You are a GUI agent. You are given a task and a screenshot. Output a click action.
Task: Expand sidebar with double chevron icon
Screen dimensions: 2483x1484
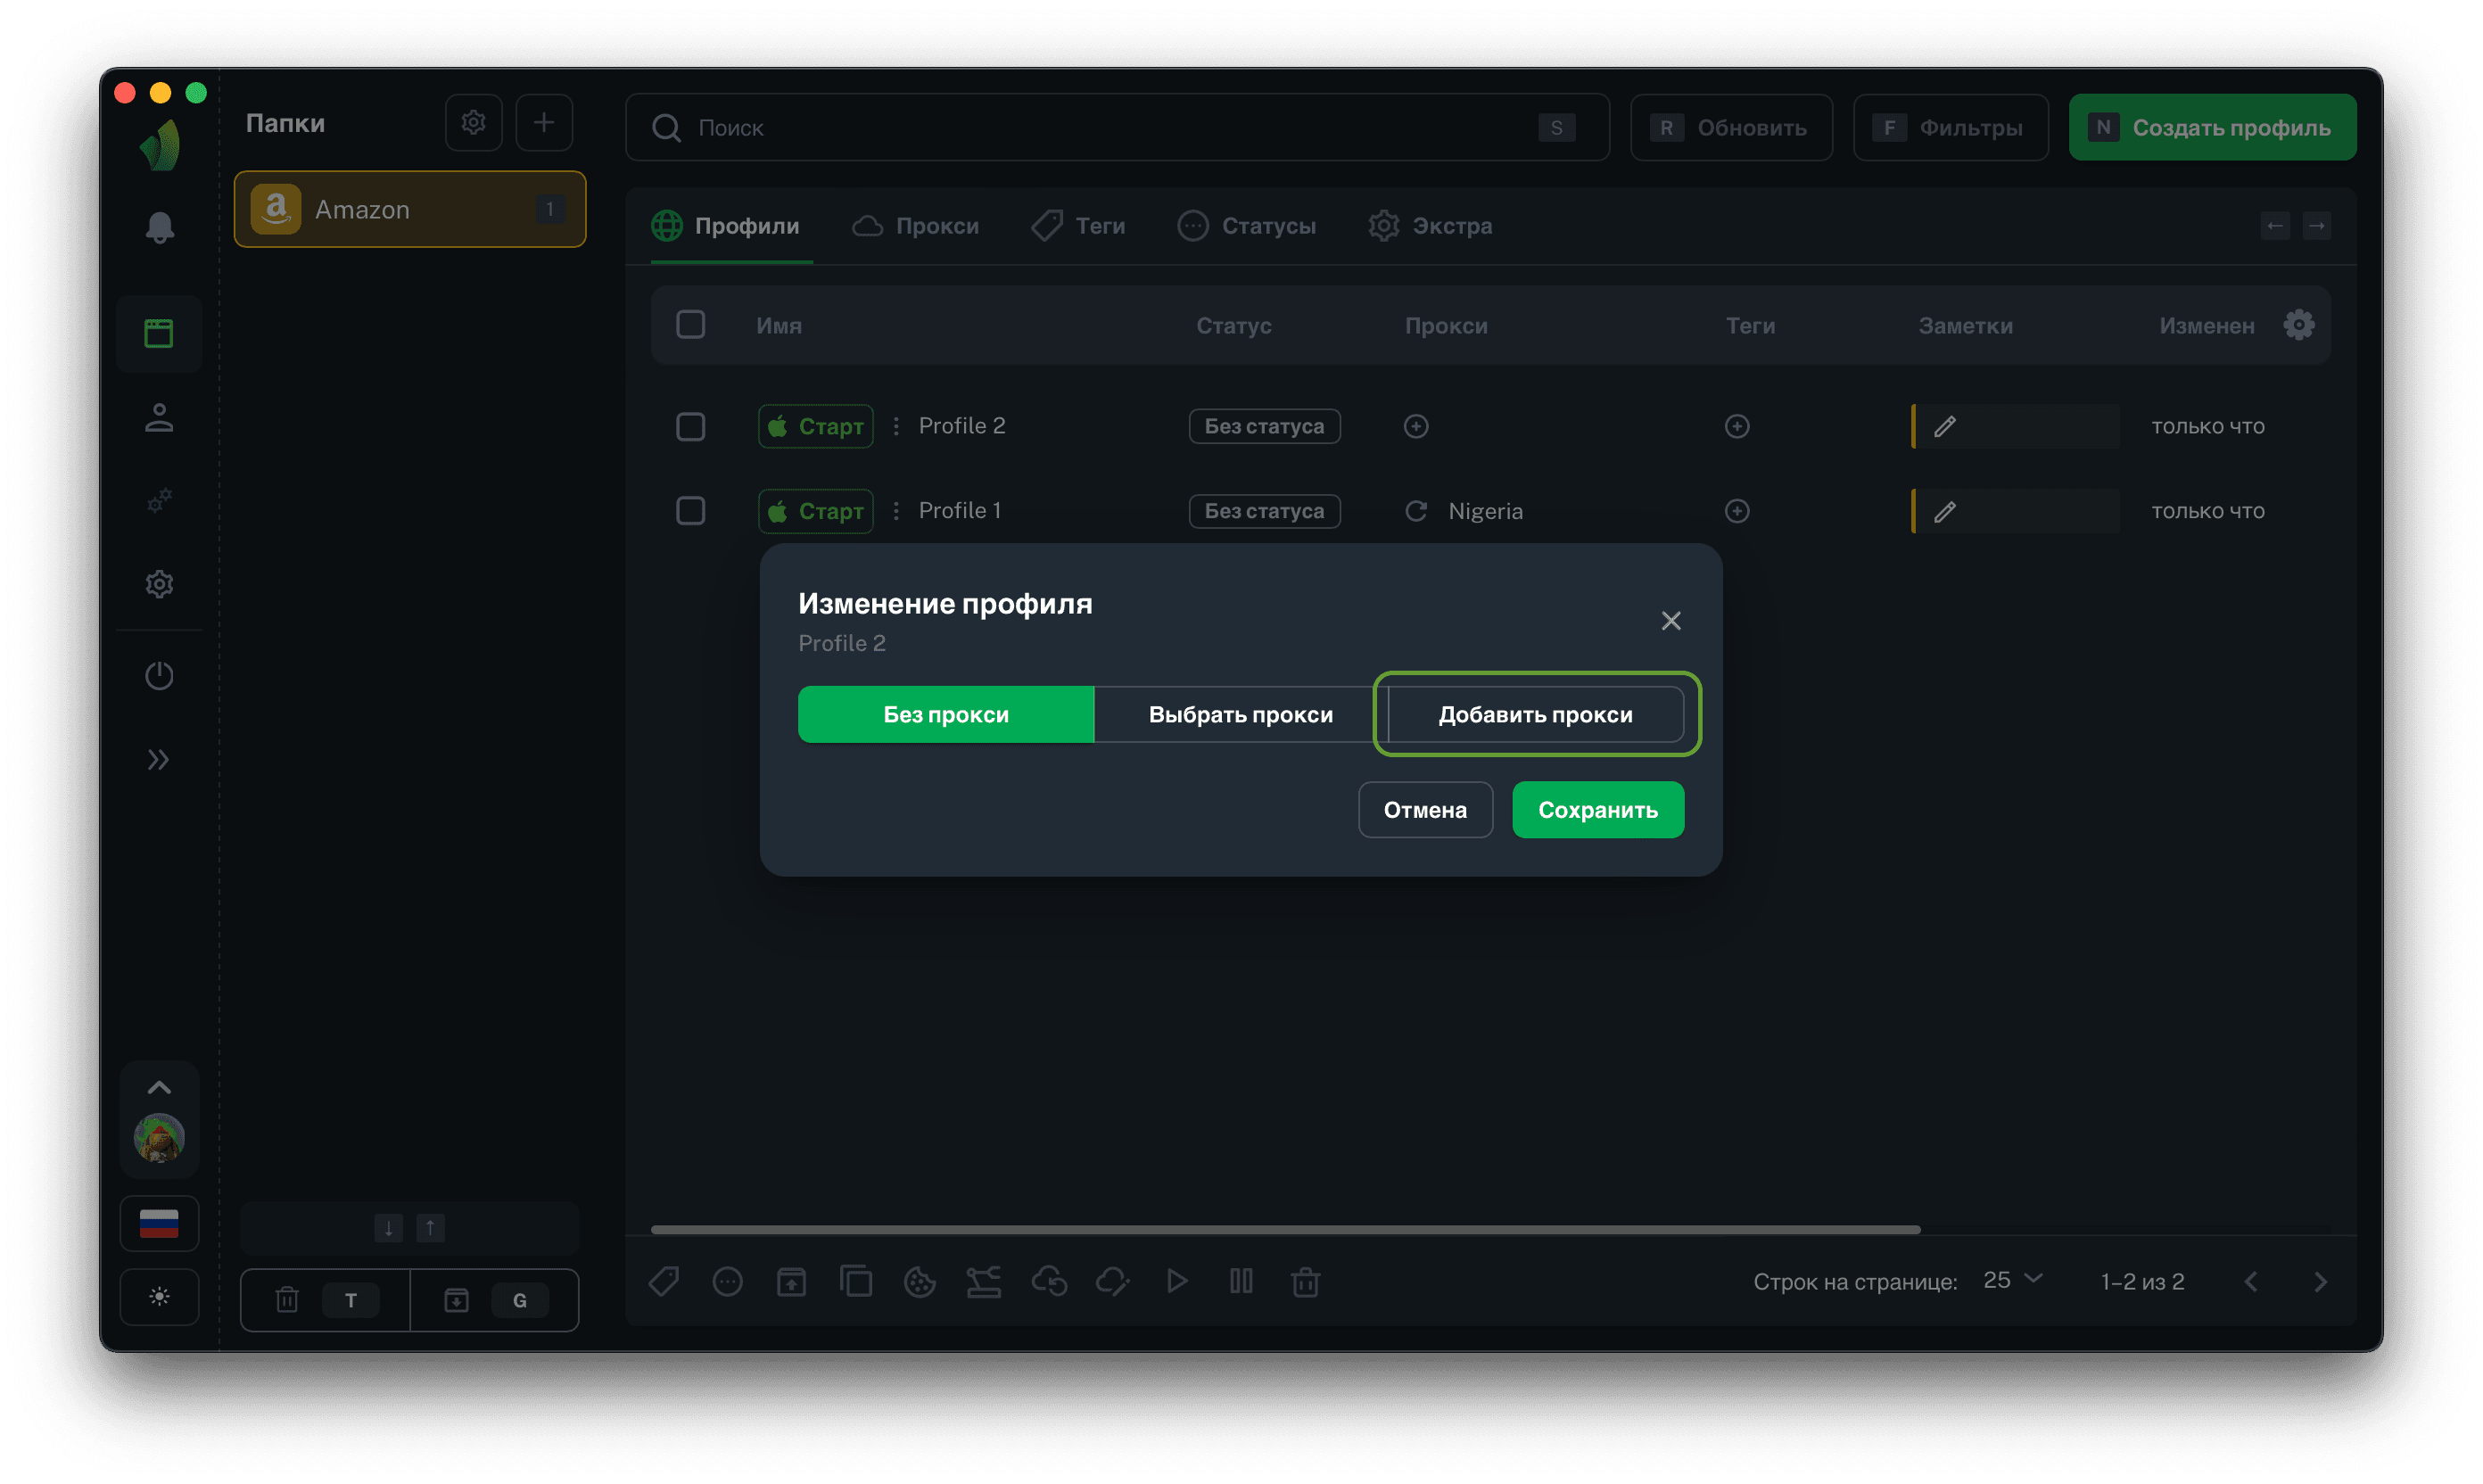click(x=159, y=760)
